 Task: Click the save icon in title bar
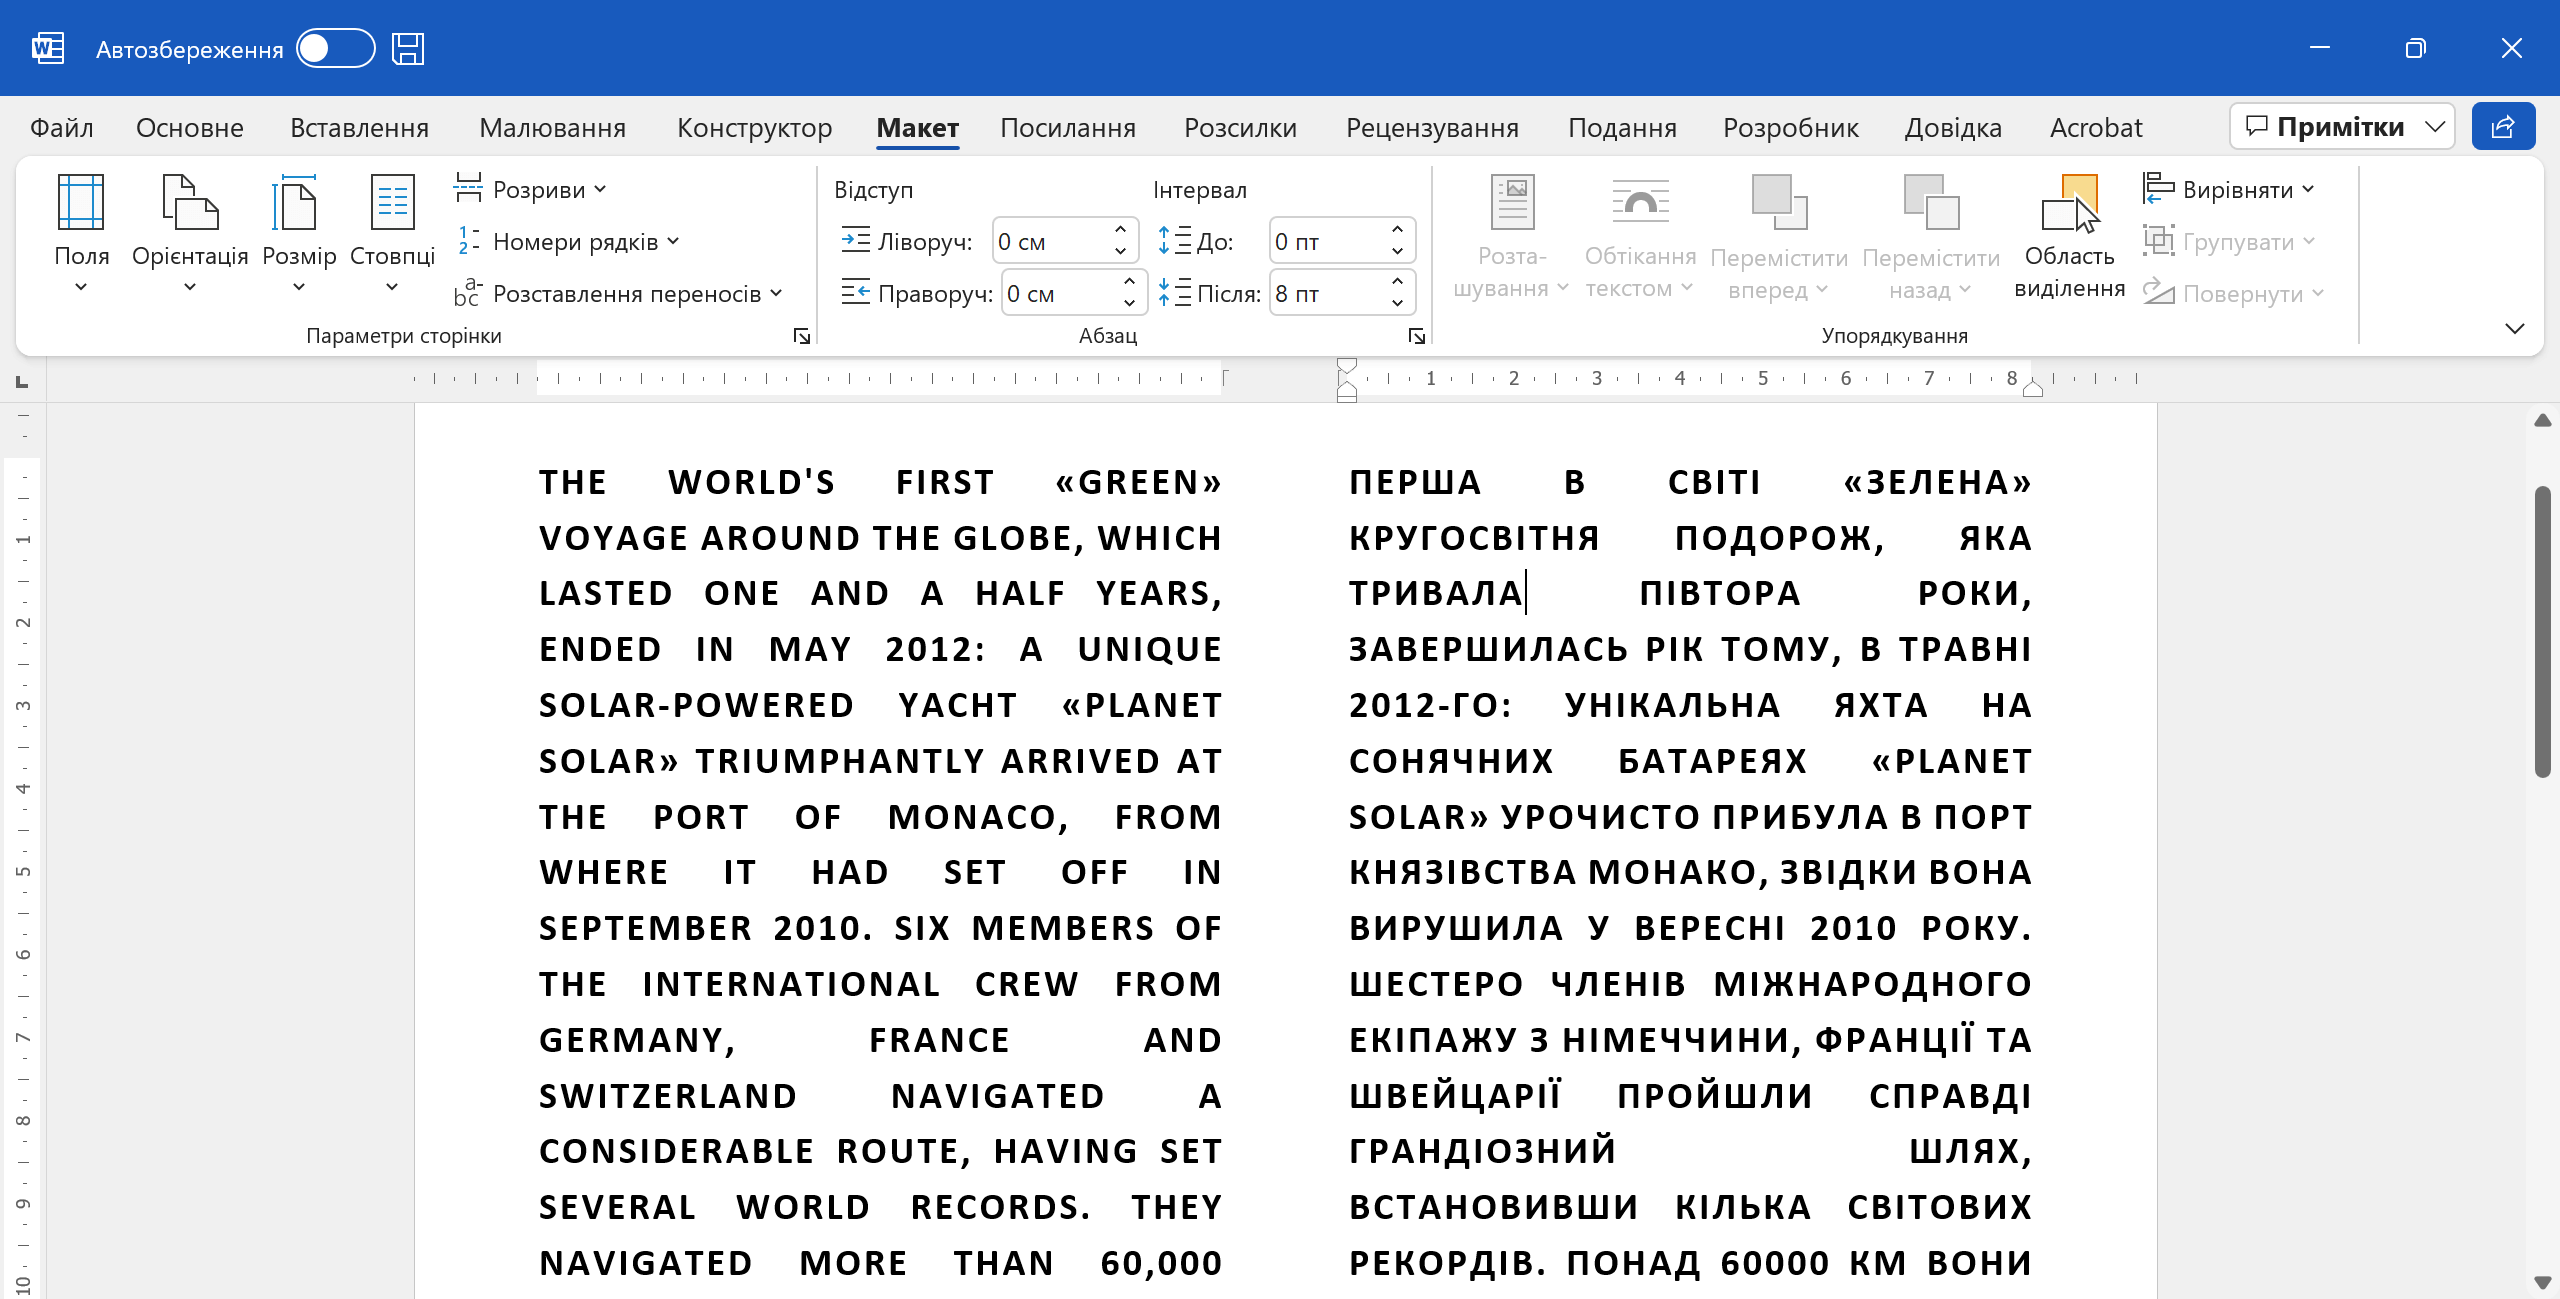[x=408, y=48]
